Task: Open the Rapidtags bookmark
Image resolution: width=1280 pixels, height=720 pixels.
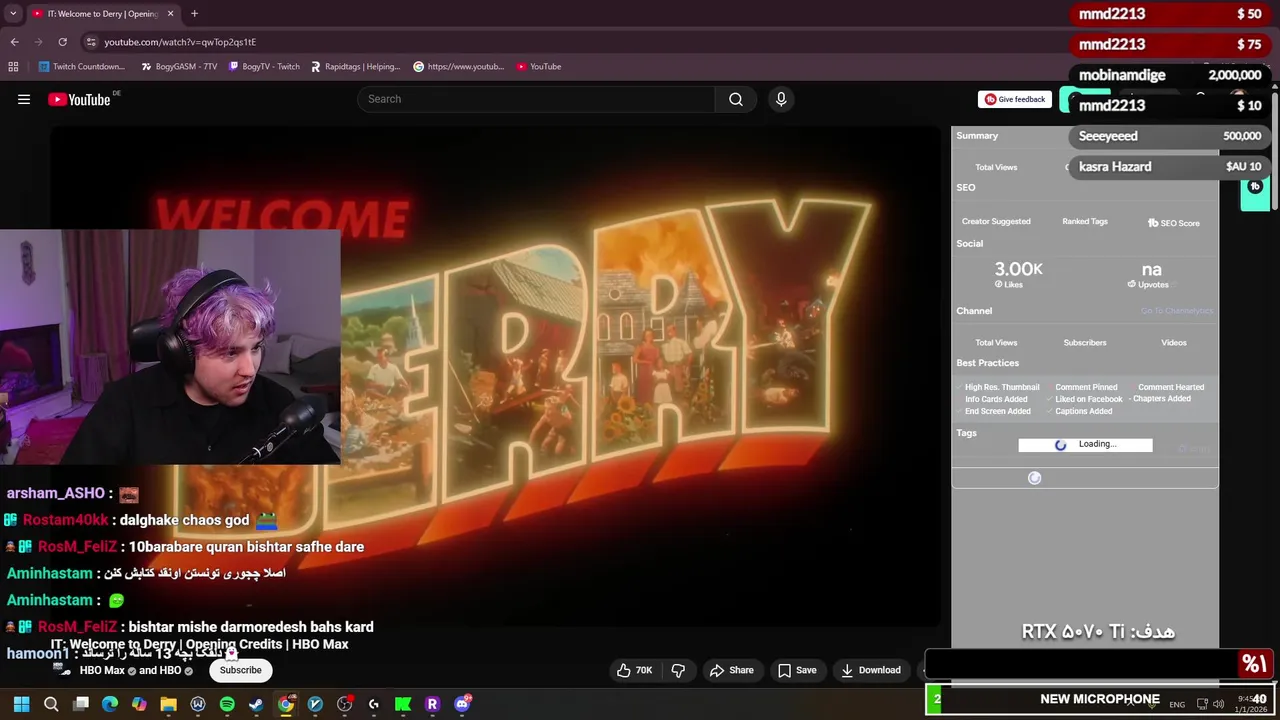Action: (x=355, y=67)
